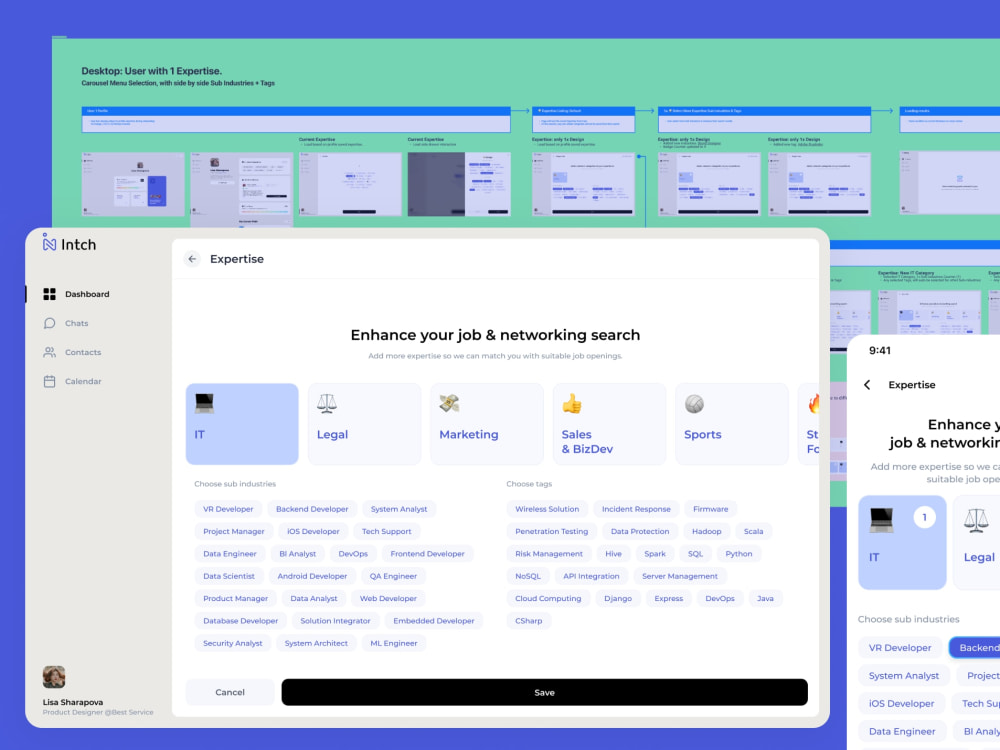Tap the mobile iOS Developer chip
The height and width of the screenshot is (750, 1000).
coord(901,703)
